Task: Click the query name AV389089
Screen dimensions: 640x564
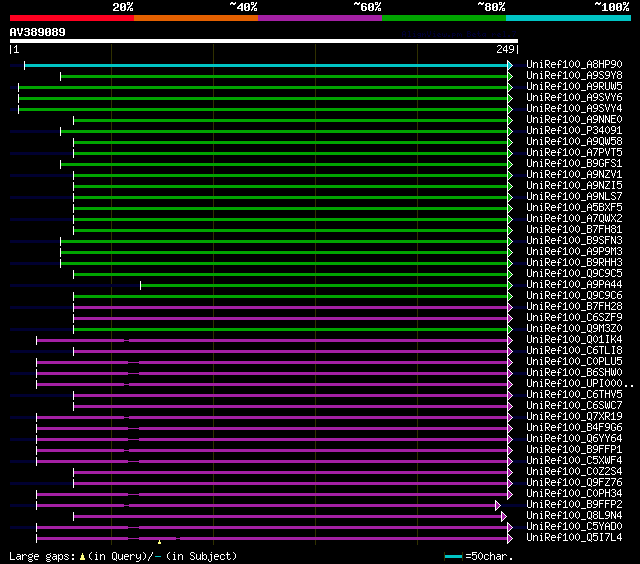Action: click(38, 32)
